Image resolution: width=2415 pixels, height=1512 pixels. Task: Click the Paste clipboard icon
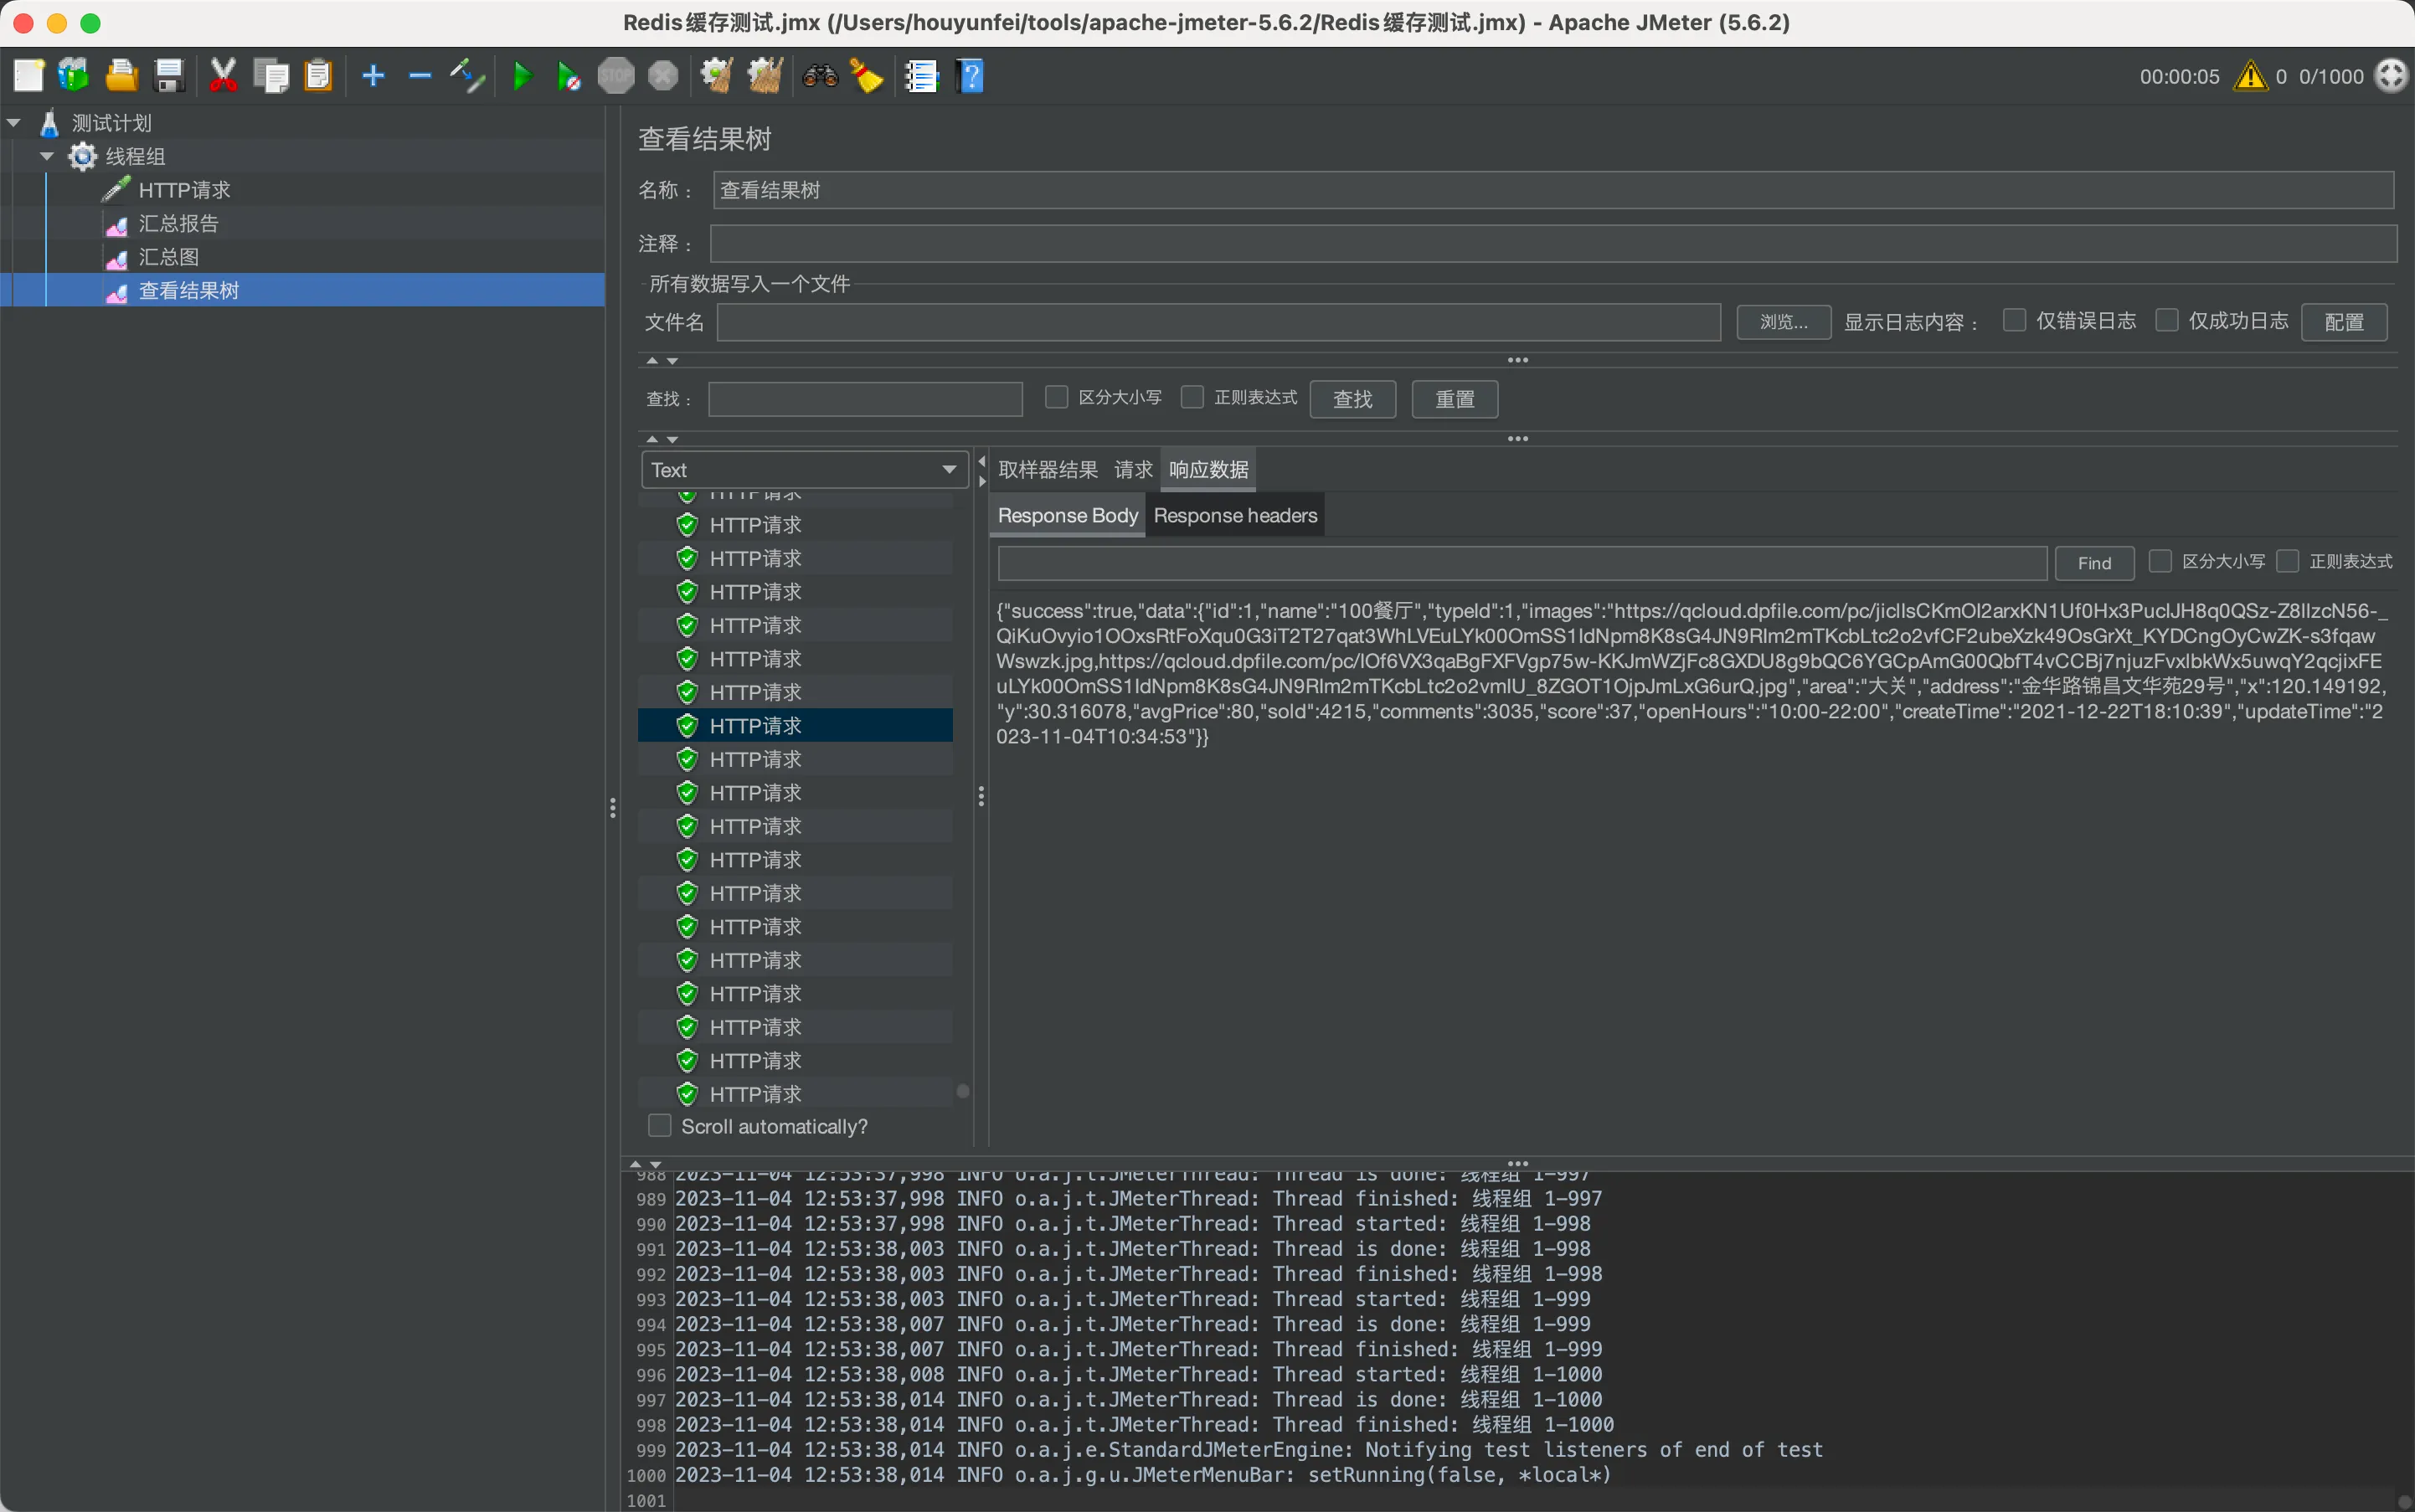click(x=318, y=76)
